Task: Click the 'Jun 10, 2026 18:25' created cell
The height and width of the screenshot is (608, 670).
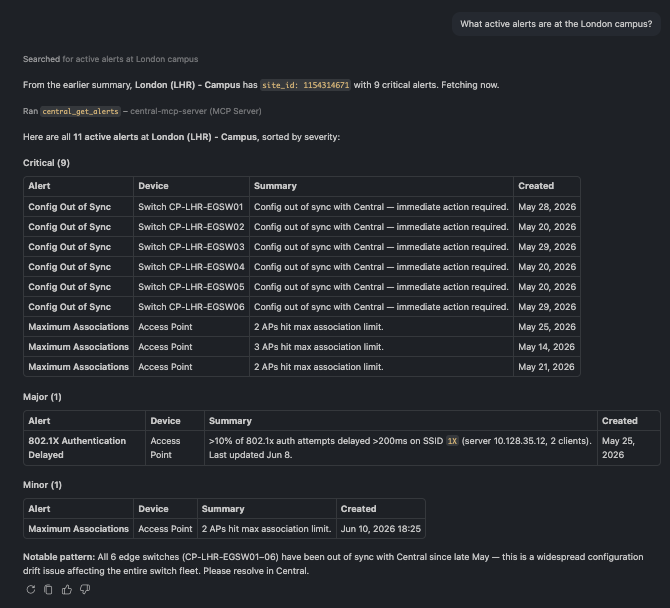Action: pos(381,529)
